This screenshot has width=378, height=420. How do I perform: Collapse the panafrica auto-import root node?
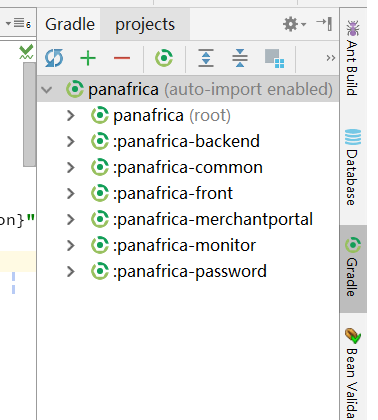click(x=47, y=89)
